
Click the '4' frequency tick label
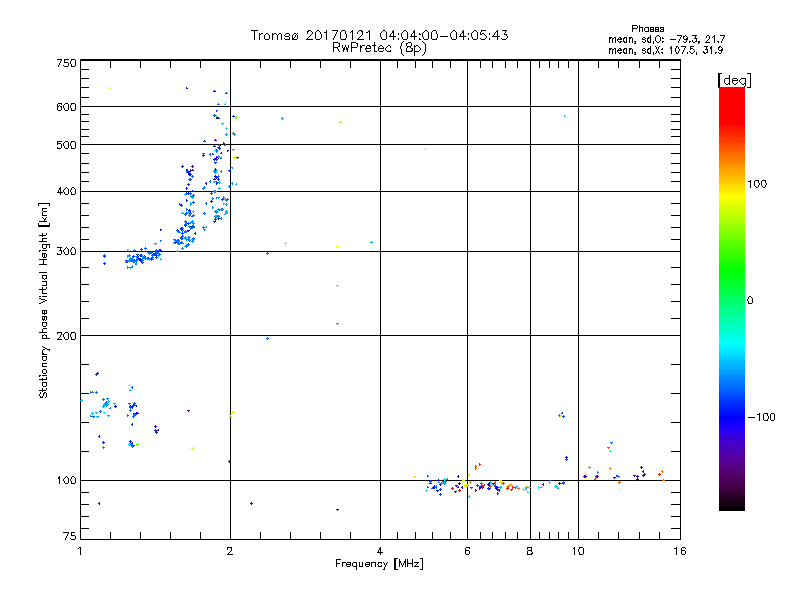[x=380, y=551]
